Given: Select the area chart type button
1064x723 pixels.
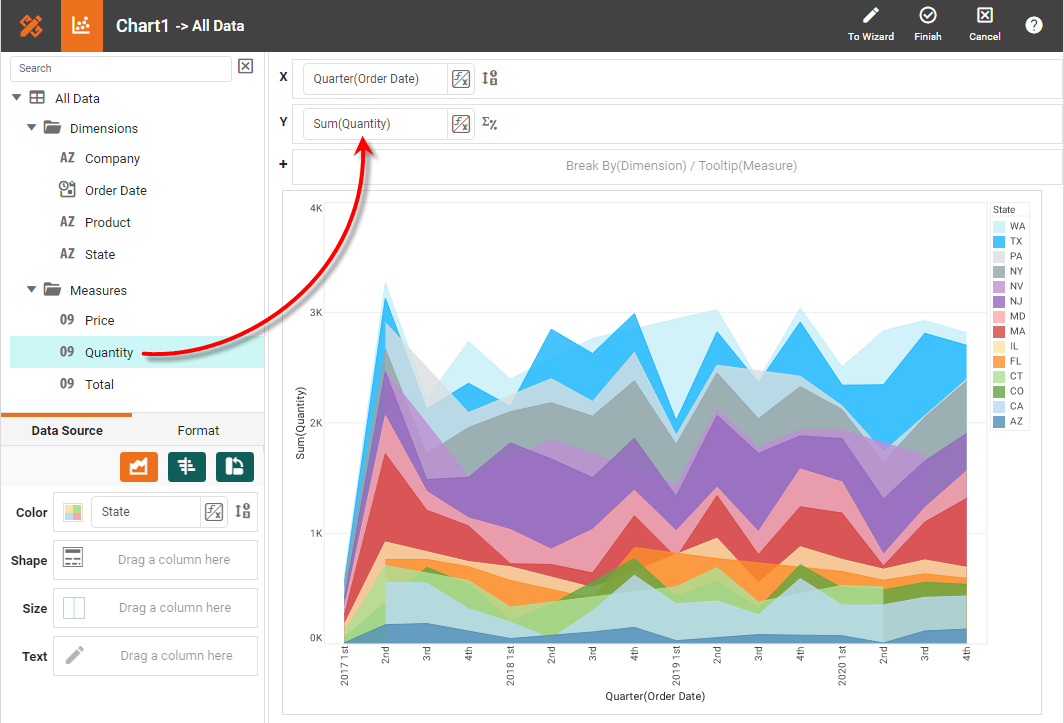Looking at the screenshot, I should coord(139,466).
